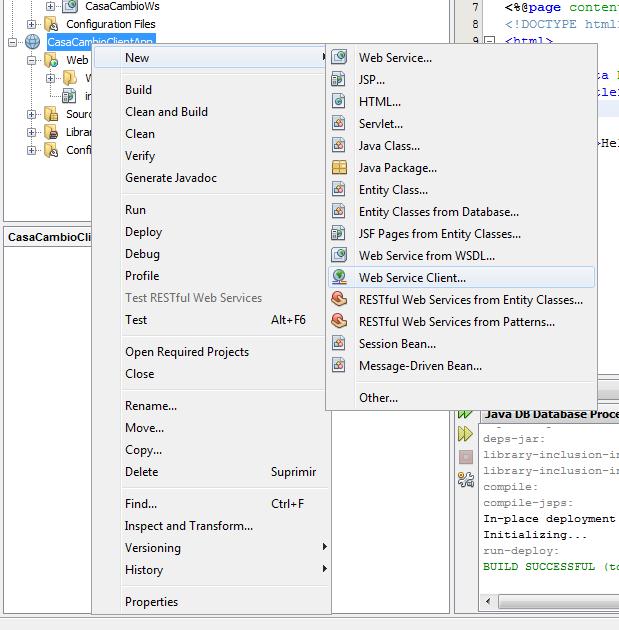Click the RESTful Web Services from Entity Classes icon
Viewport: 619px width, 630px height.
click(339, 299)
